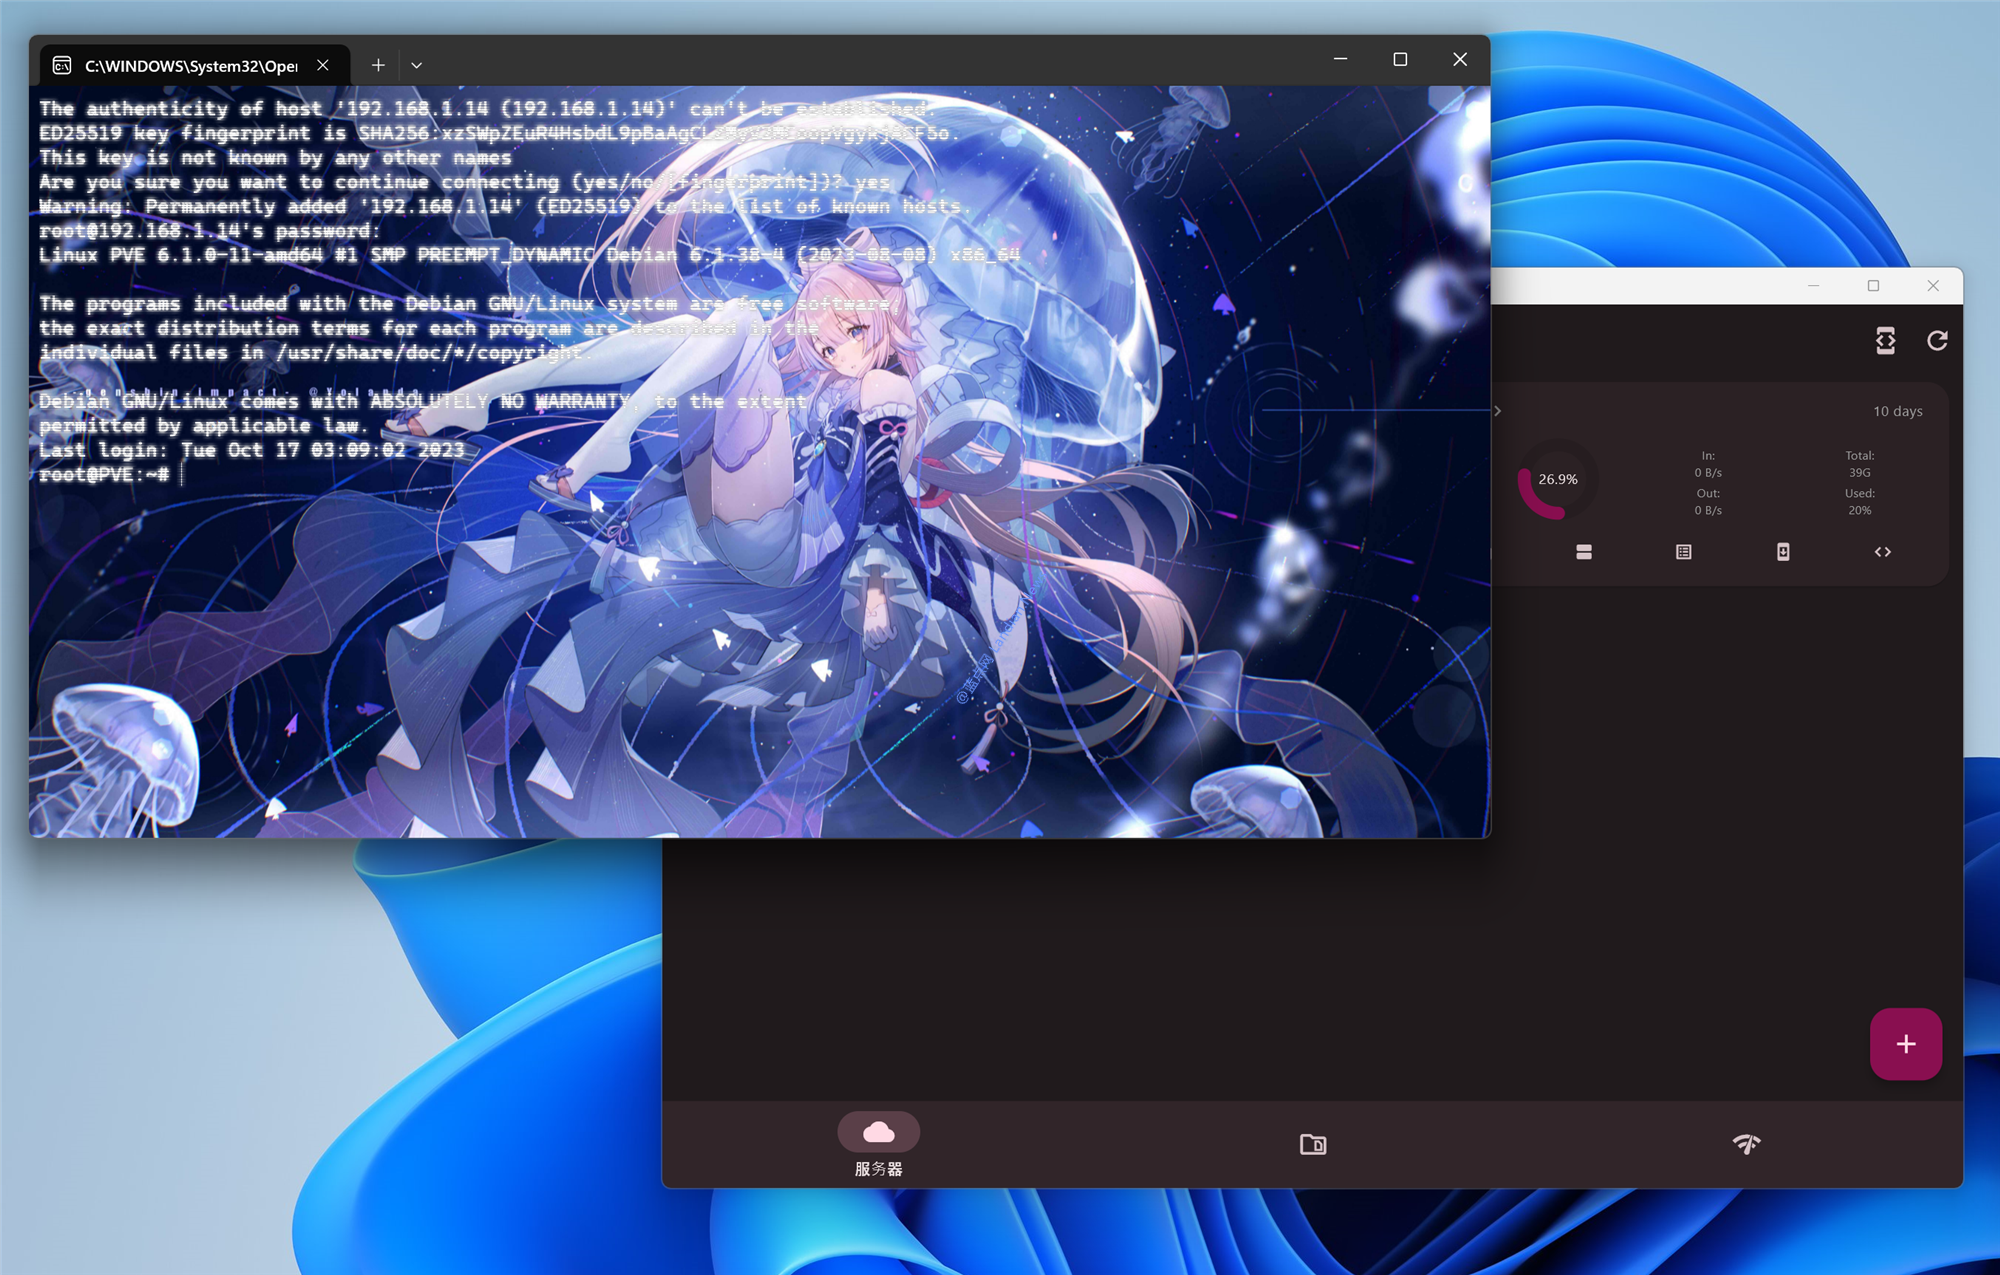Open the code snippets icon beside refresh
Viewport: 2000px width, 1275px height.
pyautogui.click(x=1885, y=341)
